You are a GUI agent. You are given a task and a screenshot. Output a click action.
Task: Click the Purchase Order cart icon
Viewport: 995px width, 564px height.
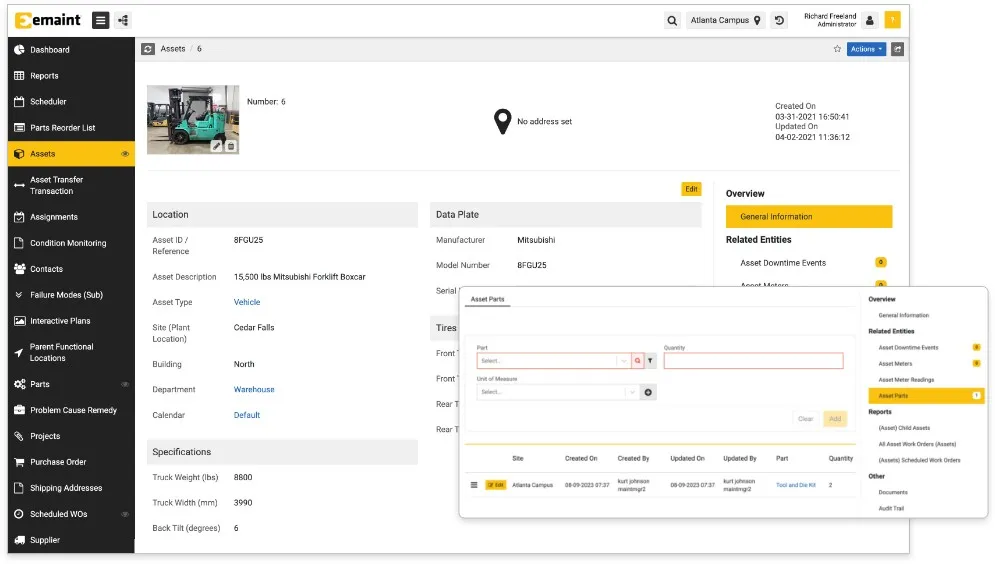(20, 462)
